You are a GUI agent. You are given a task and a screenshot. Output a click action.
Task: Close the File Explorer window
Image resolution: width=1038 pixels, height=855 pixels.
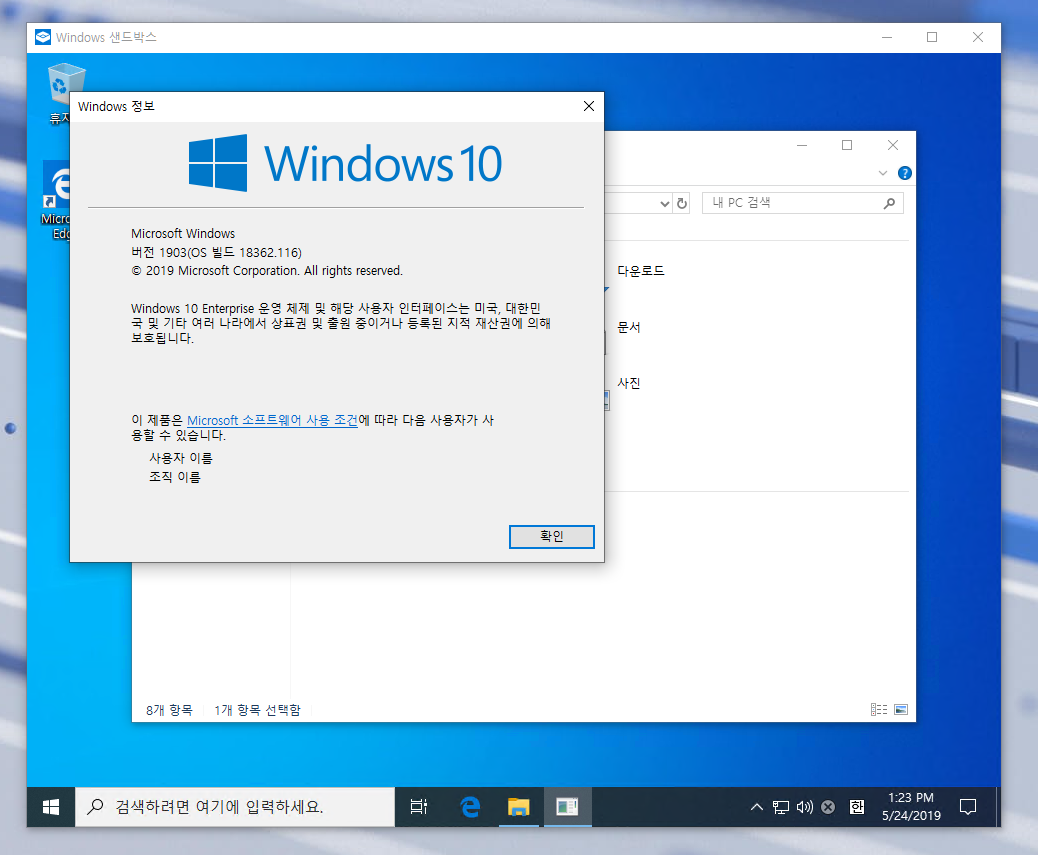[893, 145]
